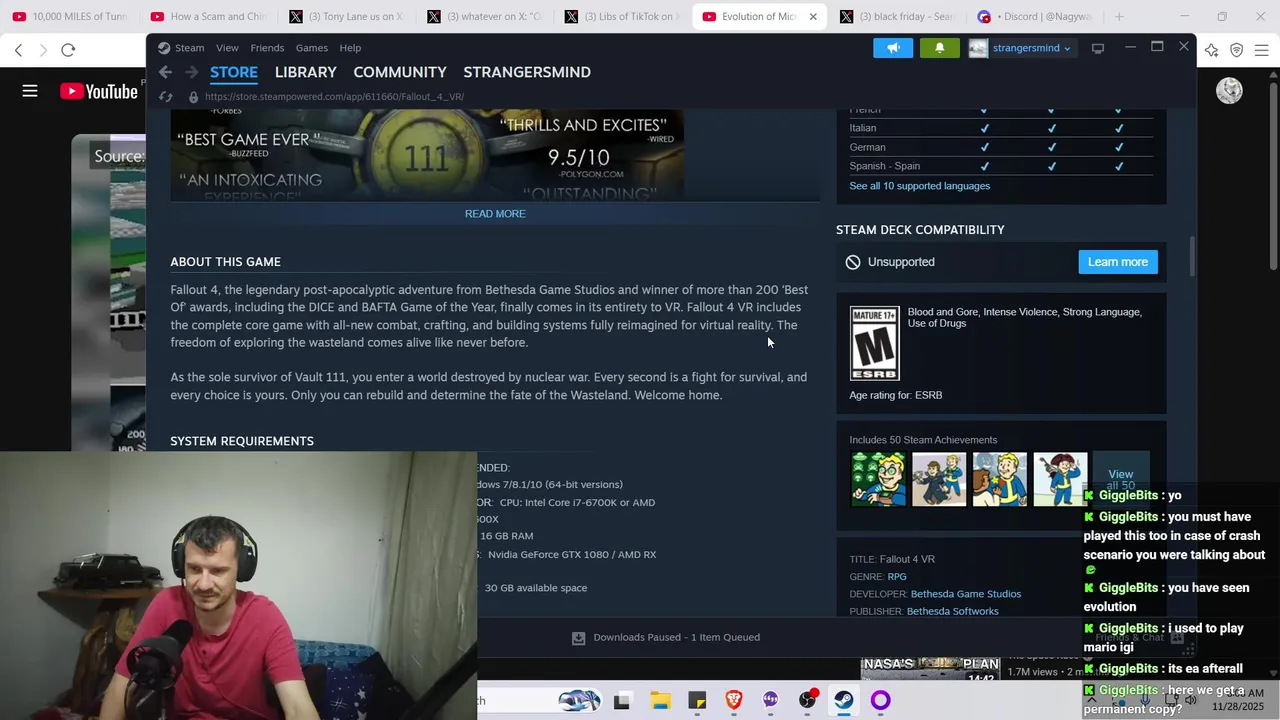The height and width of the screenshot is (720, 1280).
Task: Open 'Downloads Paused - 1 Item Queued'
Action: (x=677, y=637)
